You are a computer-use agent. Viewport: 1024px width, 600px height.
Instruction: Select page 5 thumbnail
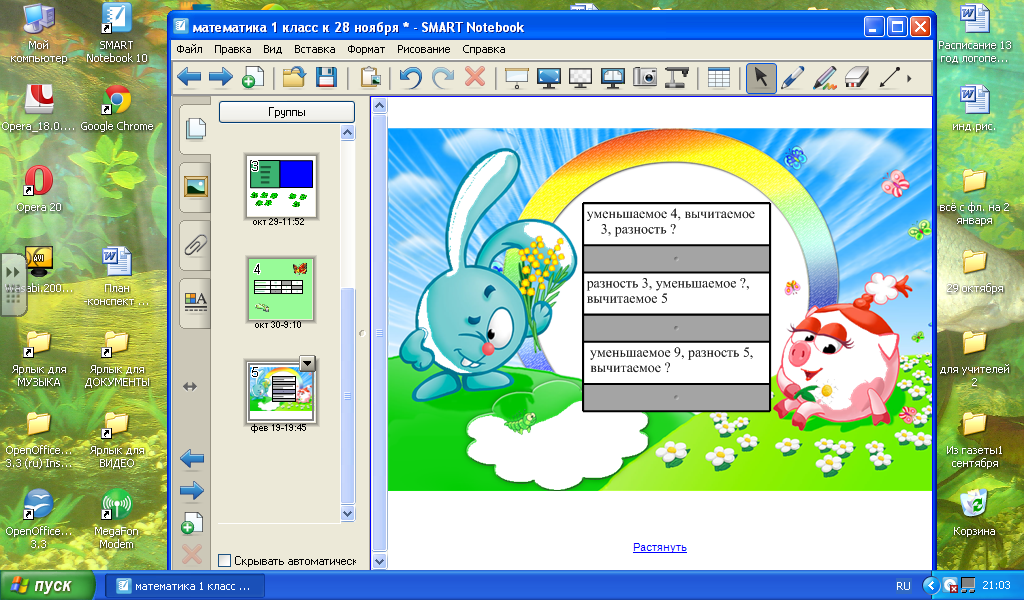click(281, 391)
